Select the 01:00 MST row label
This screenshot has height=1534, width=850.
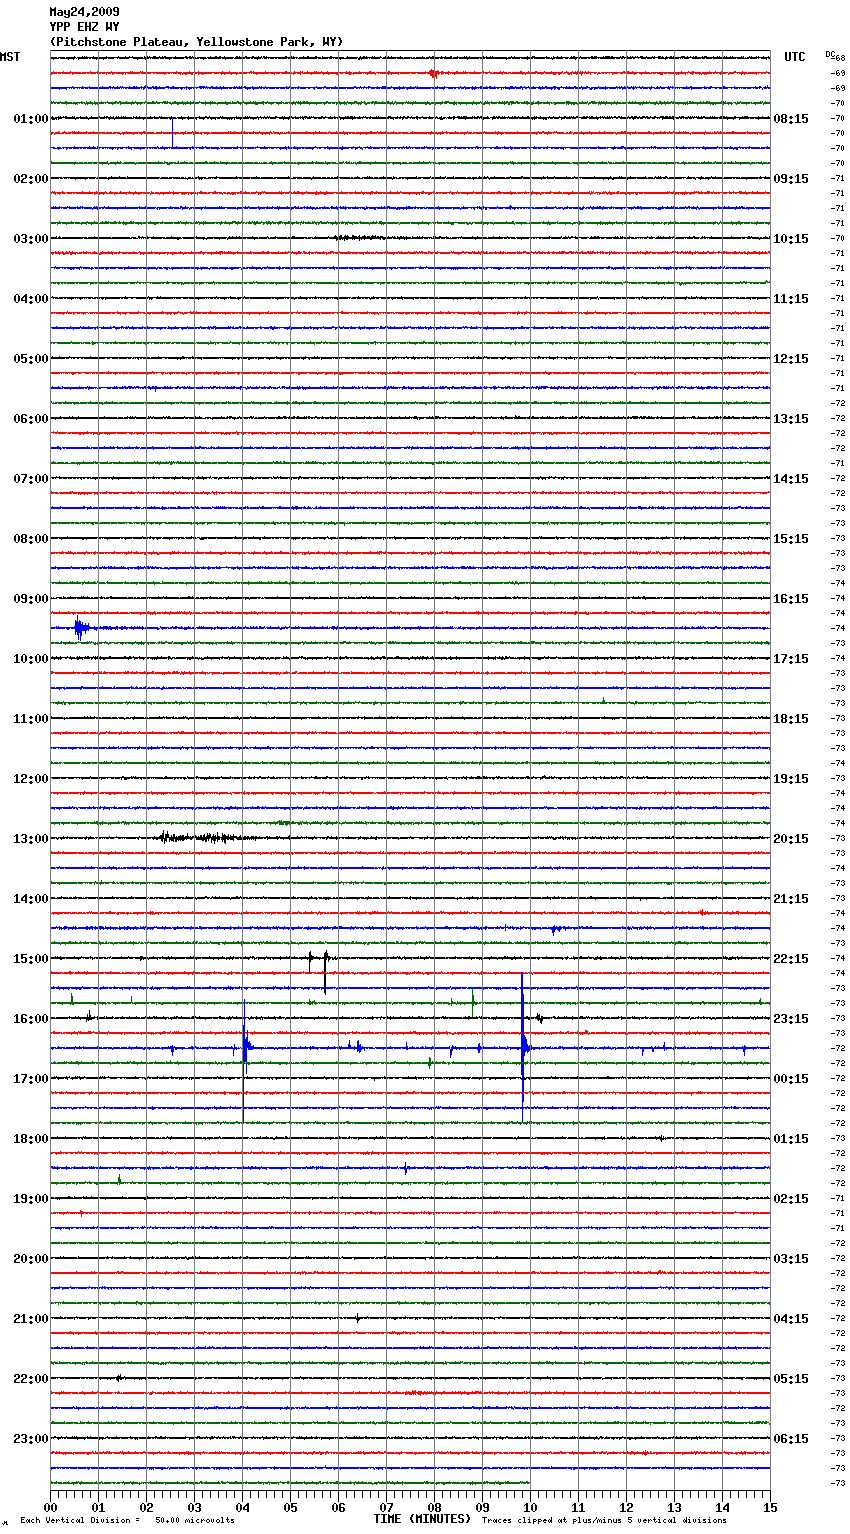click(31, 119)
